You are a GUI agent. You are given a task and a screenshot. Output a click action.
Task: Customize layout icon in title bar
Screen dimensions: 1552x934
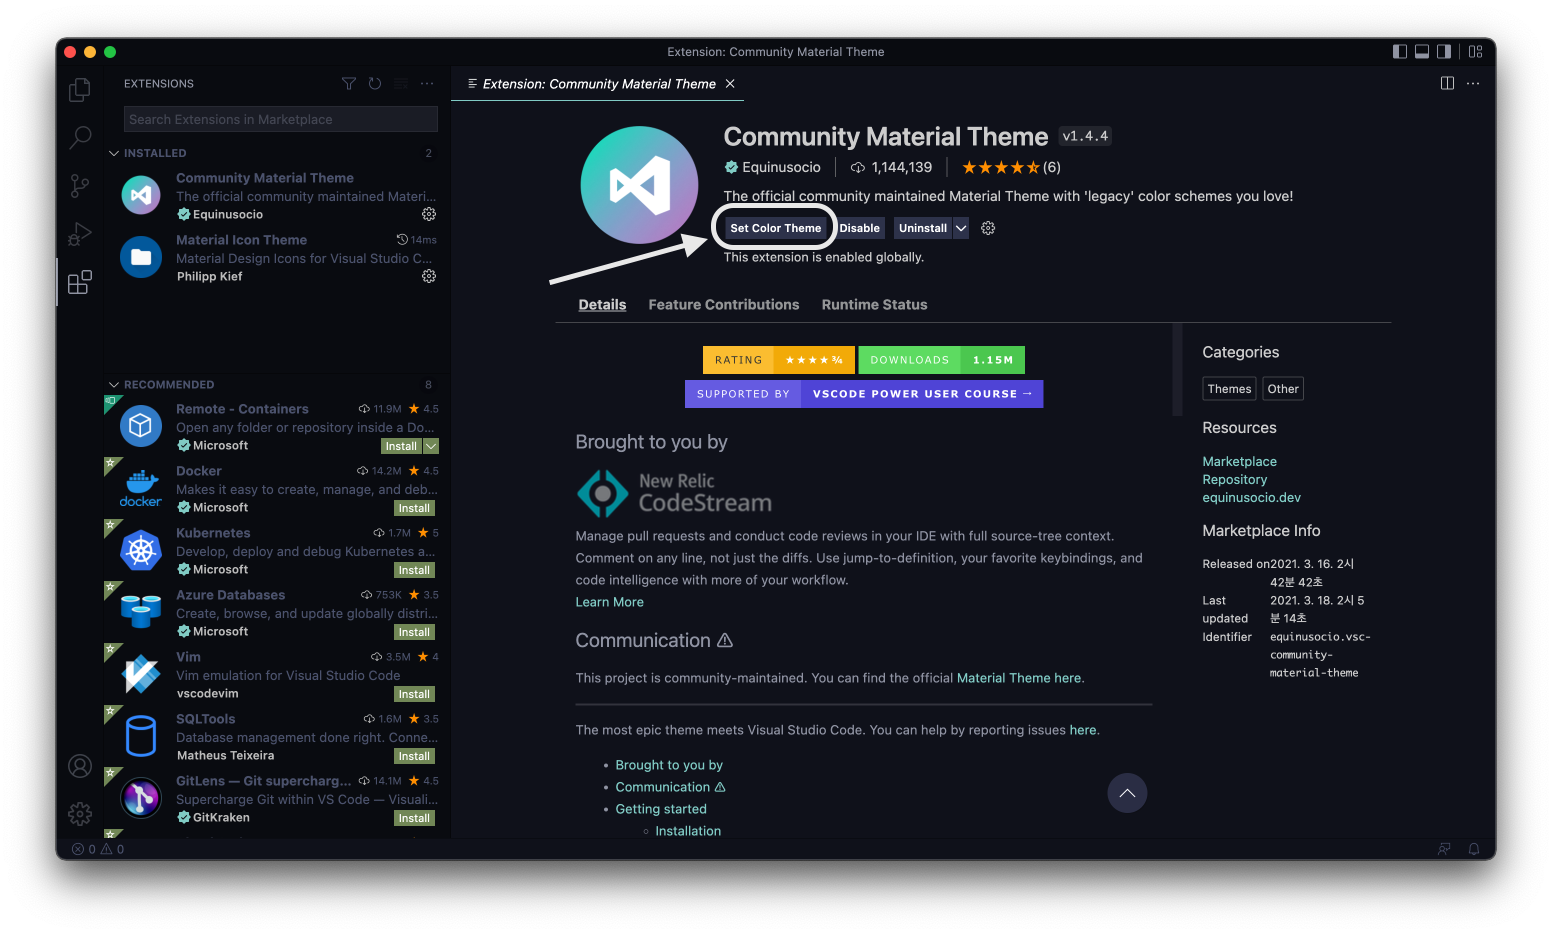click(1476, 52)
